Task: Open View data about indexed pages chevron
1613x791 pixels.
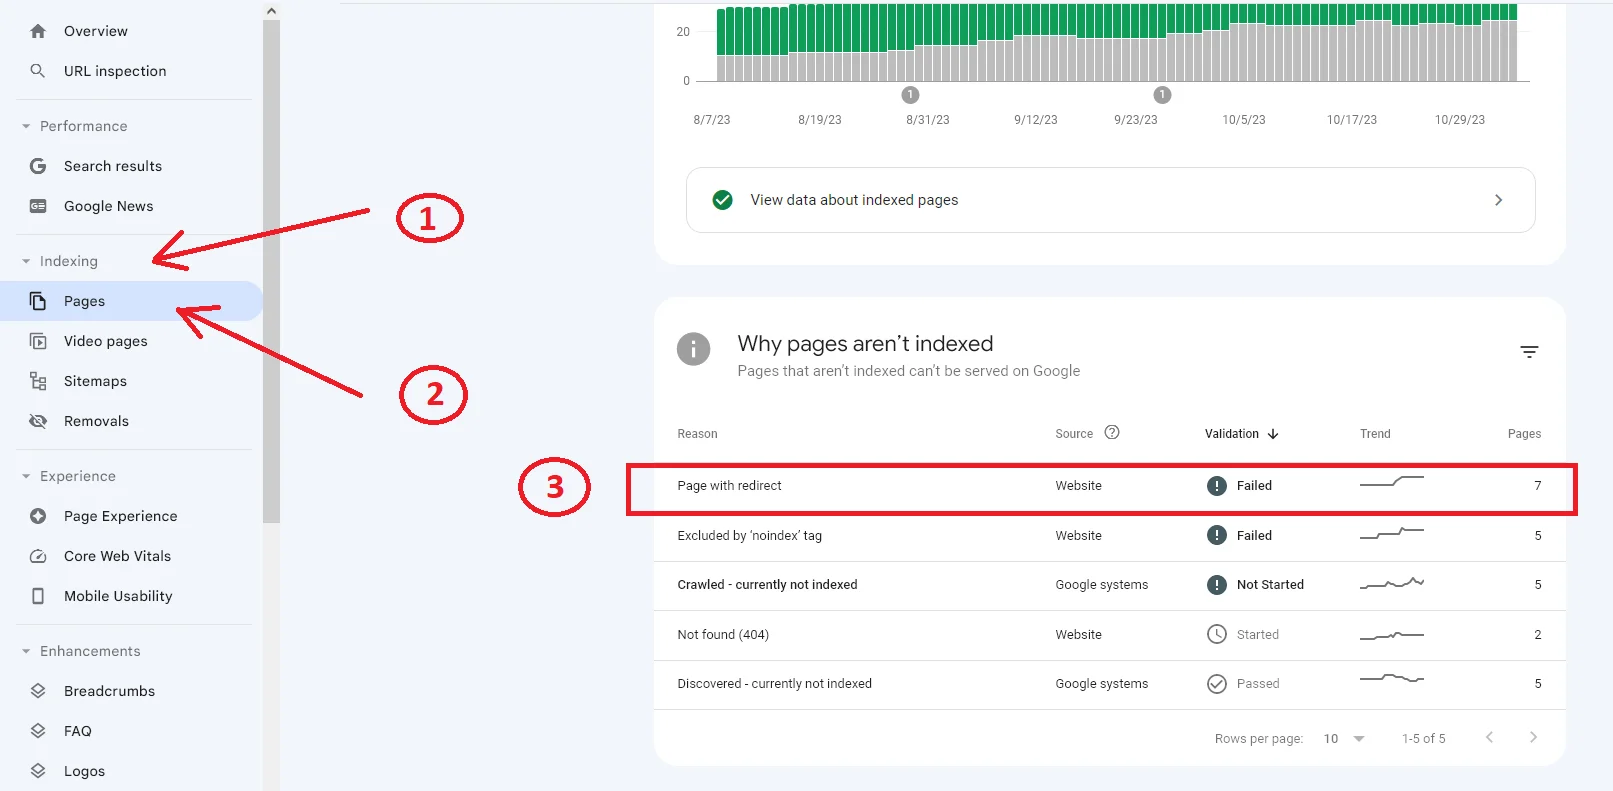Action: [1498, 200]
